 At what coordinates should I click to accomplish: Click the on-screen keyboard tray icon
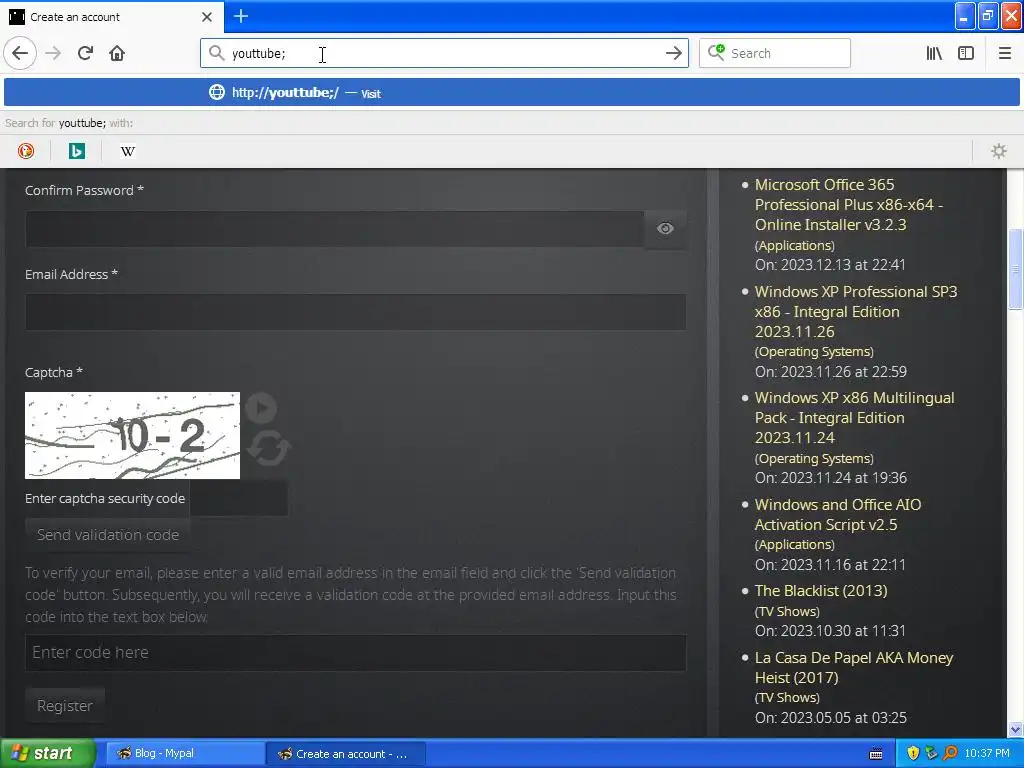pos(876,754)
